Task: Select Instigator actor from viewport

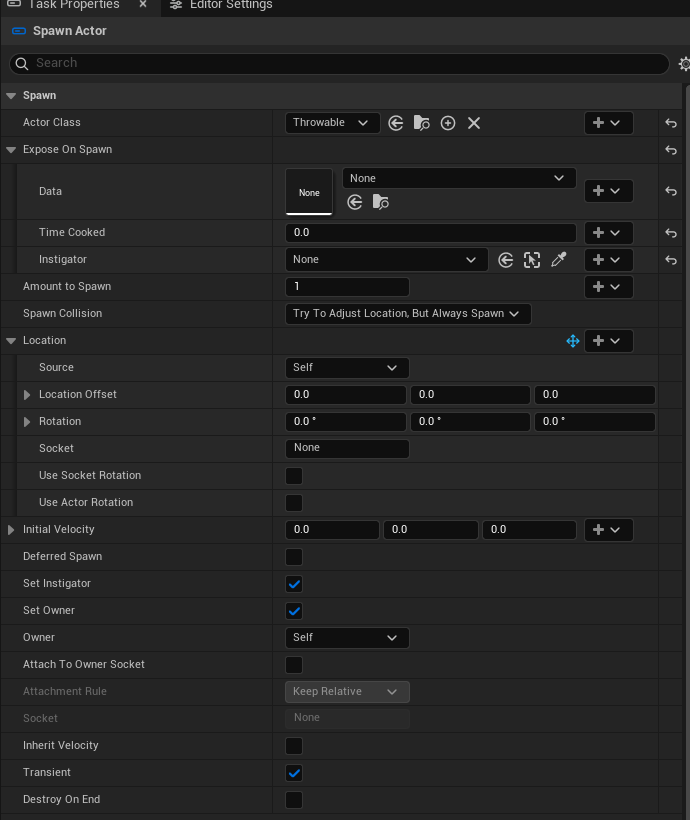Action: [x=532, y=260]
